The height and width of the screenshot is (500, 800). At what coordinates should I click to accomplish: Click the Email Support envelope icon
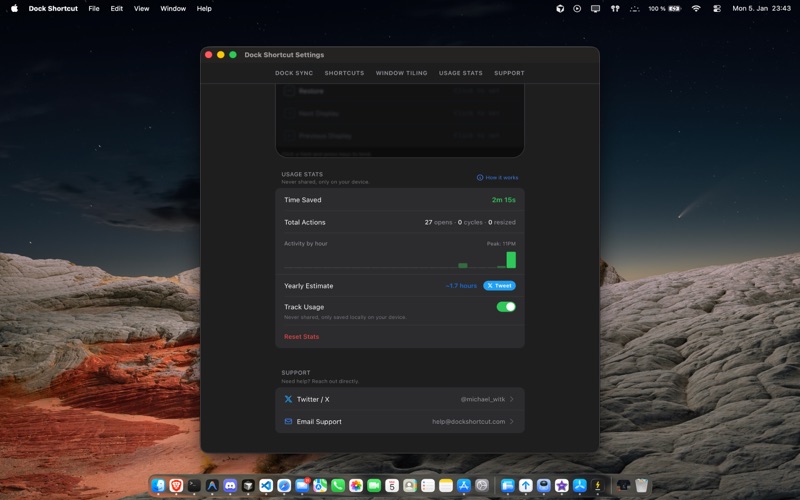pos(288,421)
